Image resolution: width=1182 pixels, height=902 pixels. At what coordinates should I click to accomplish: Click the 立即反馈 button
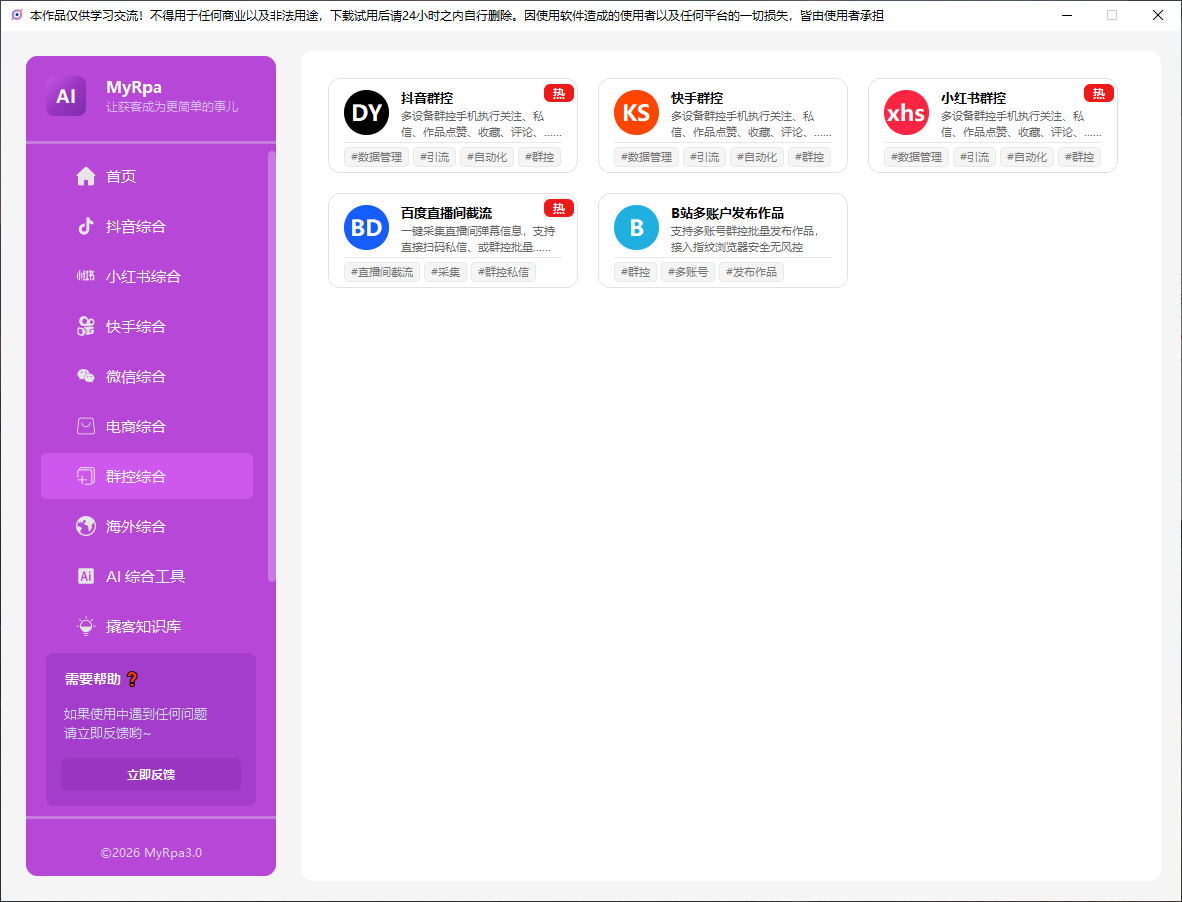tap(151, 775)
